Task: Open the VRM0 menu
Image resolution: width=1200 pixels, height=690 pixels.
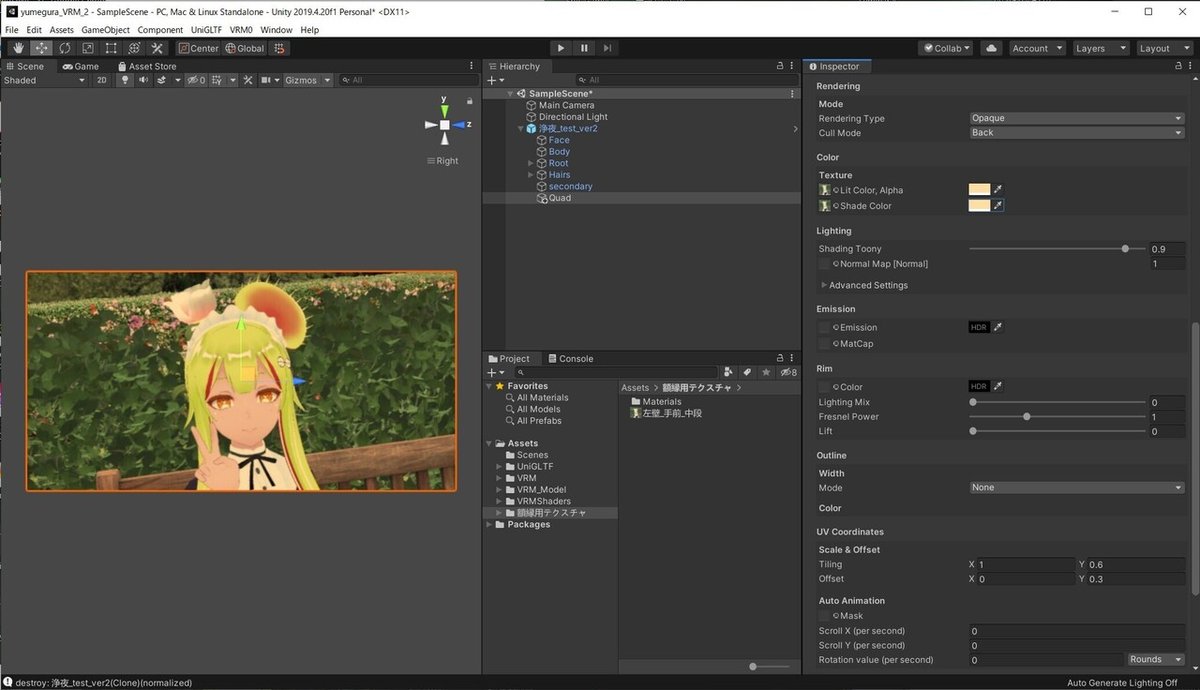Action: click(241, 30)
